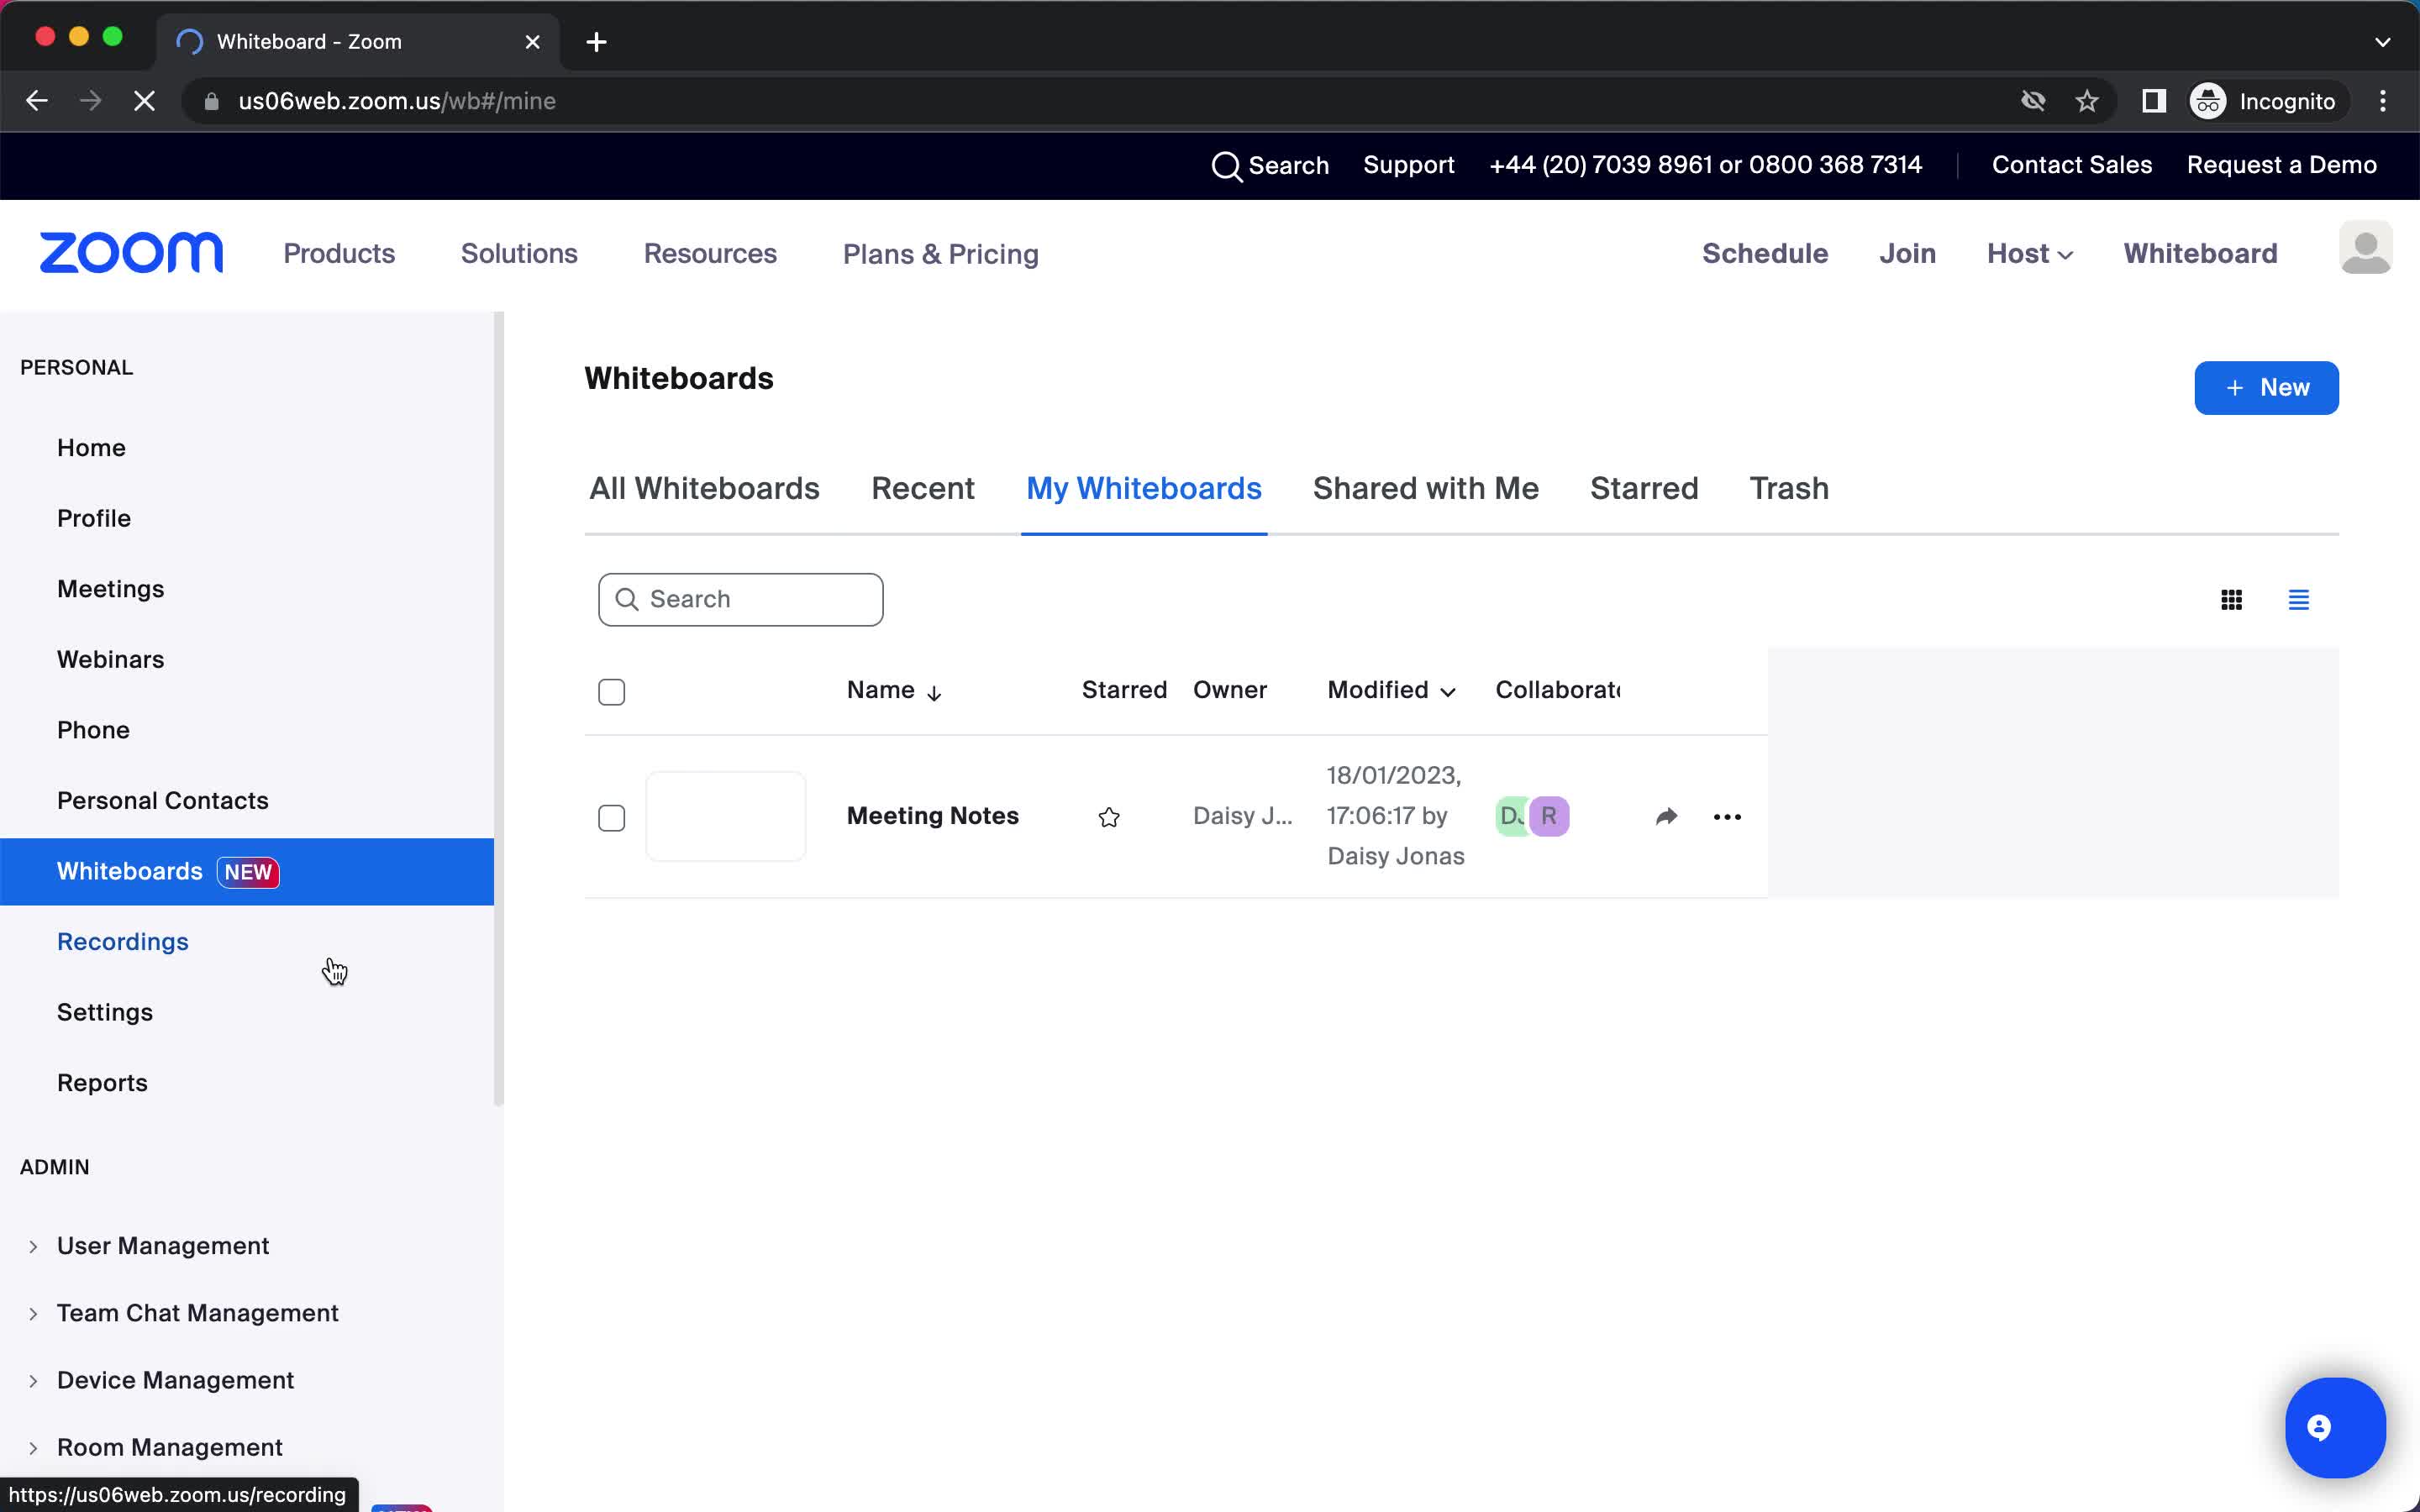Viewport: 2420px width, 1512px height.
Task: Expand the User Management section
Action: point(33,1246)
